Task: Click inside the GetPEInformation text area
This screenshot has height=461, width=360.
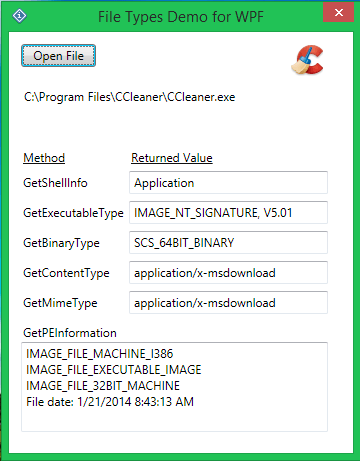Action: (x=174, y=387)
